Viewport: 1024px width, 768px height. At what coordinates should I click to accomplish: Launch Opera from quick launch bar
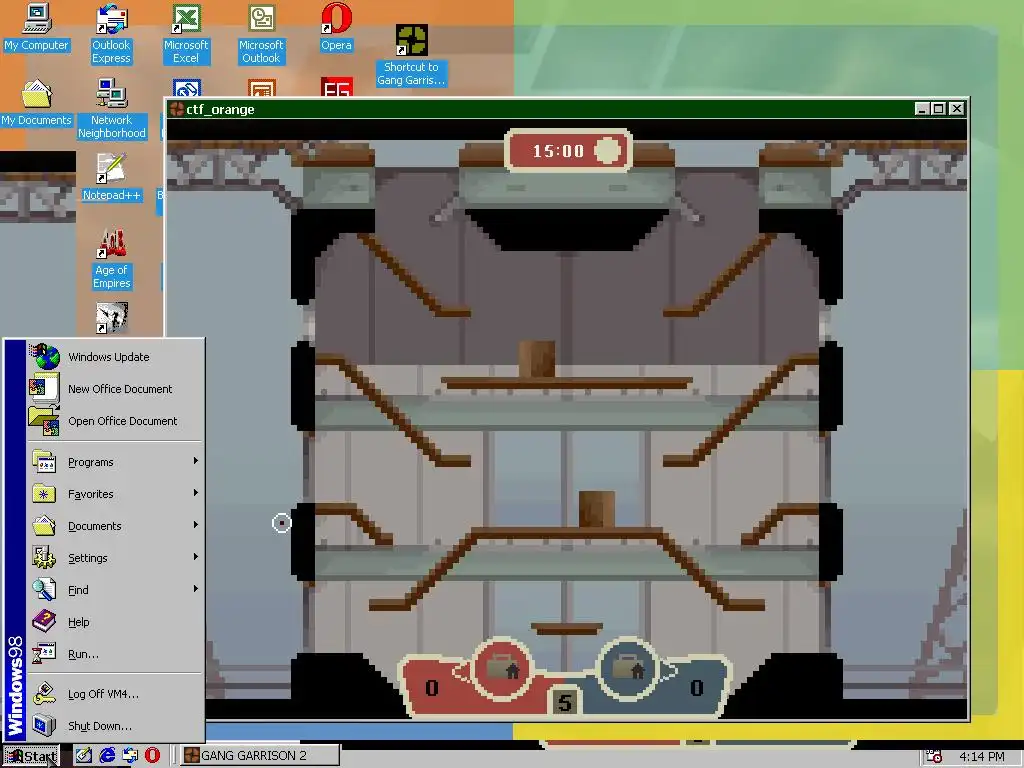152,756
